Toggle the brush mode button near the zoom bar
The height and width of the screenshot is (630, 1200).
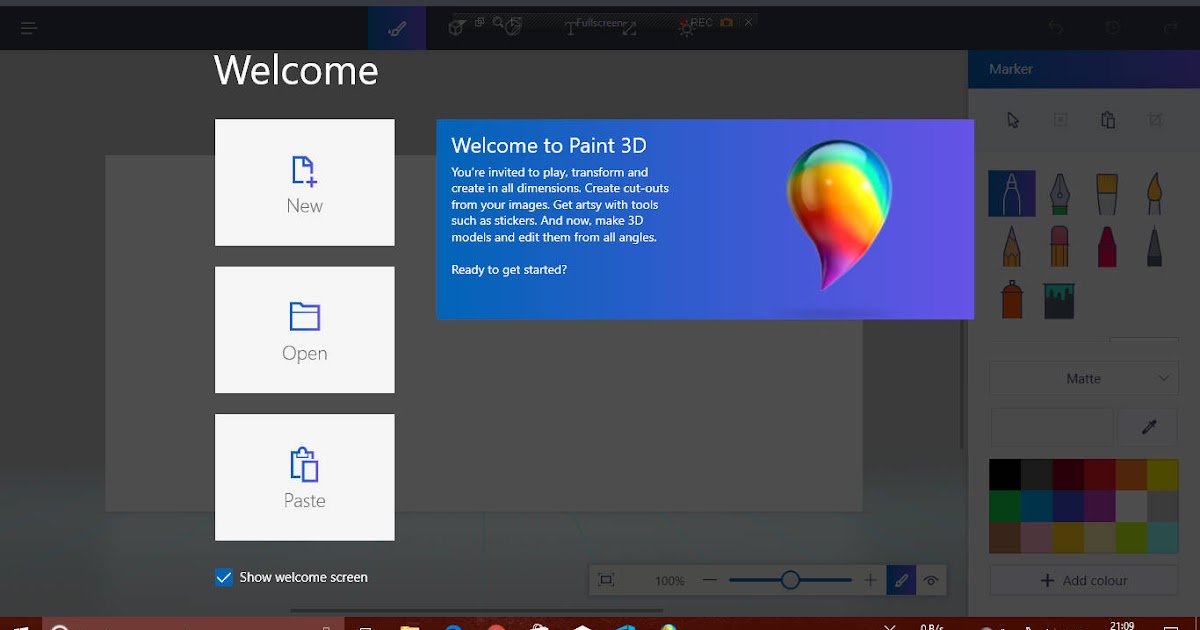[x=900, y=580]
